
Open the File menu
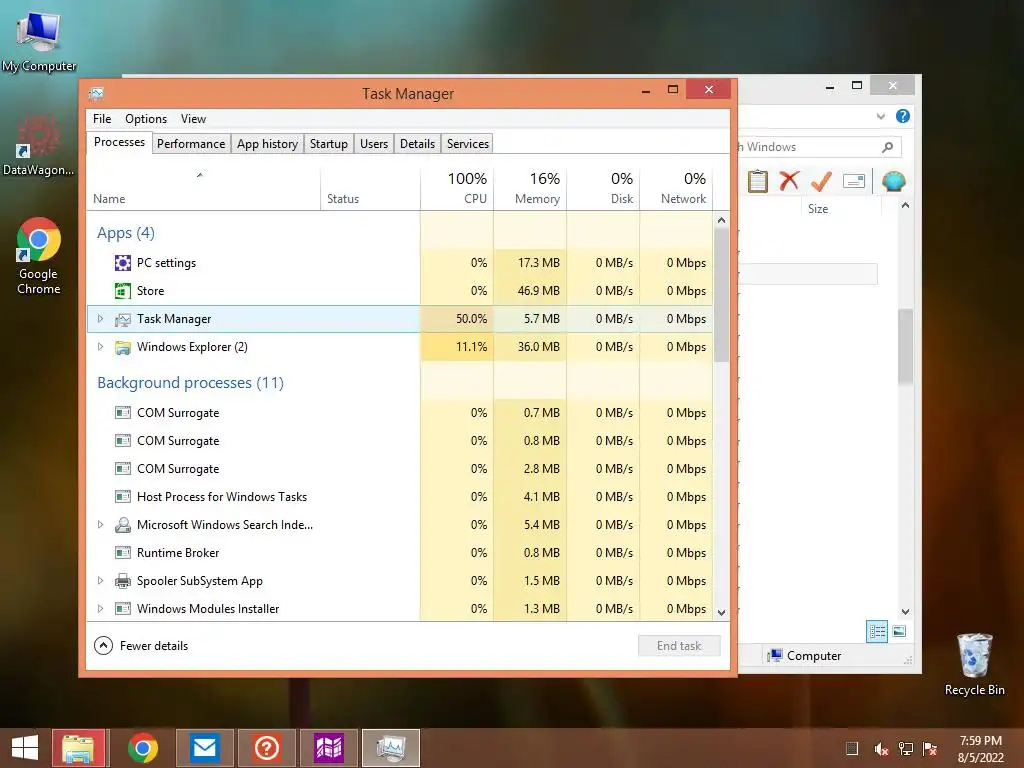(102, 119)
